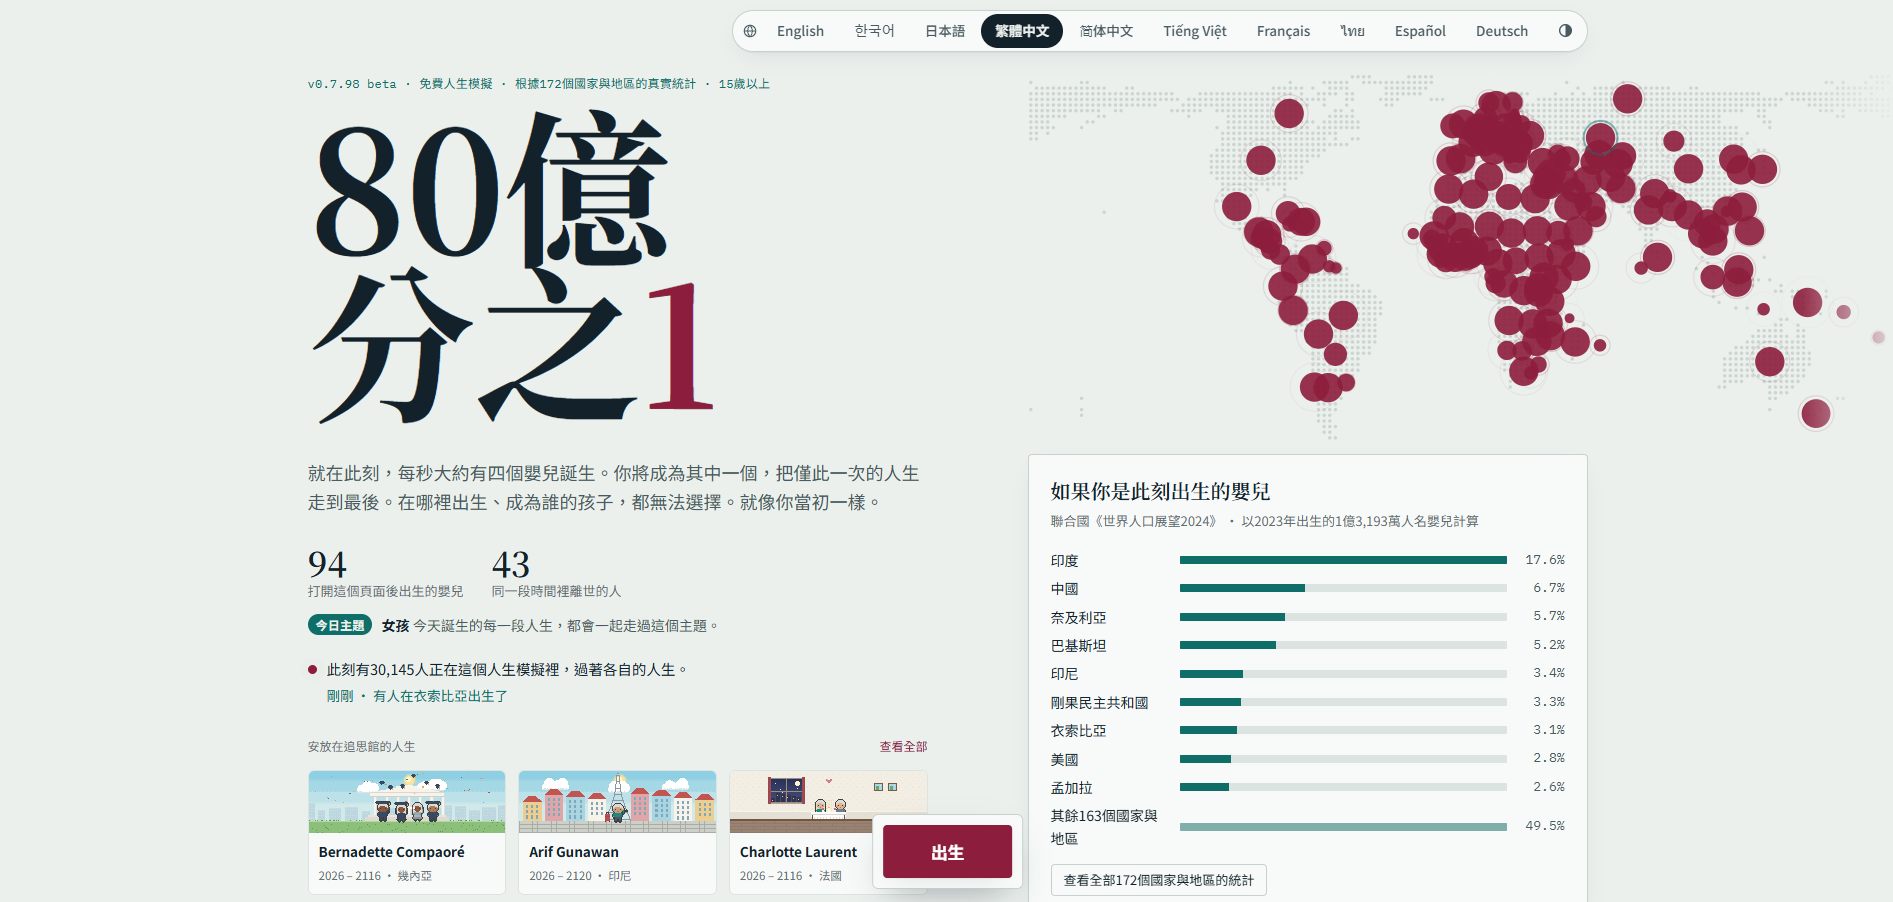
Task: Click the 印度 17.6% bar
Action: pyautogui.click(x=1343, y=560)
